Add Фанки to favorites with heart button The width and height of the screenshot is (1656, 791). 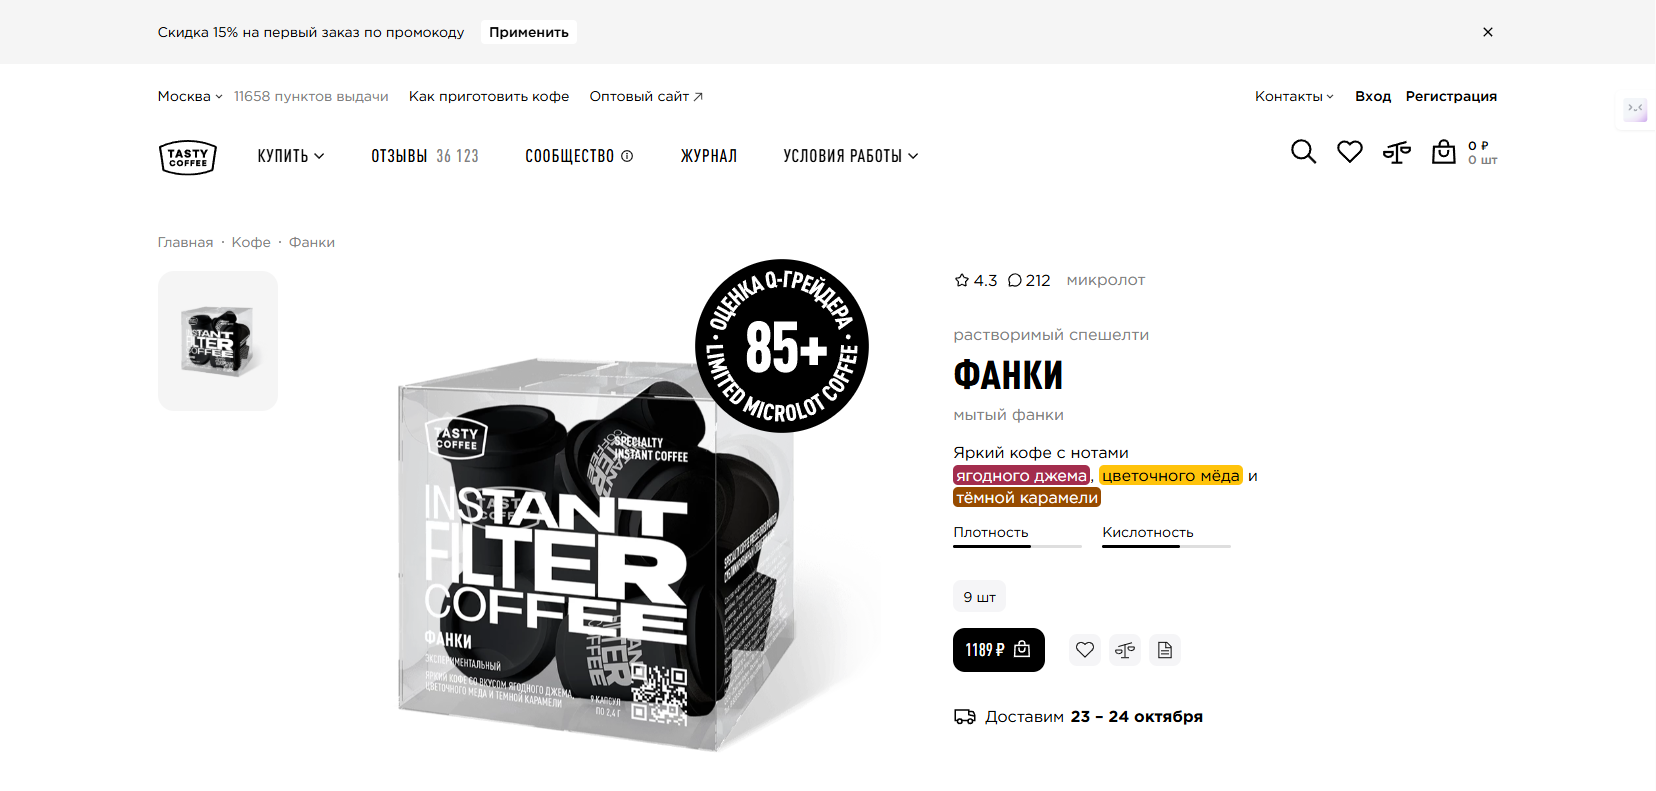coord(1085,650)
